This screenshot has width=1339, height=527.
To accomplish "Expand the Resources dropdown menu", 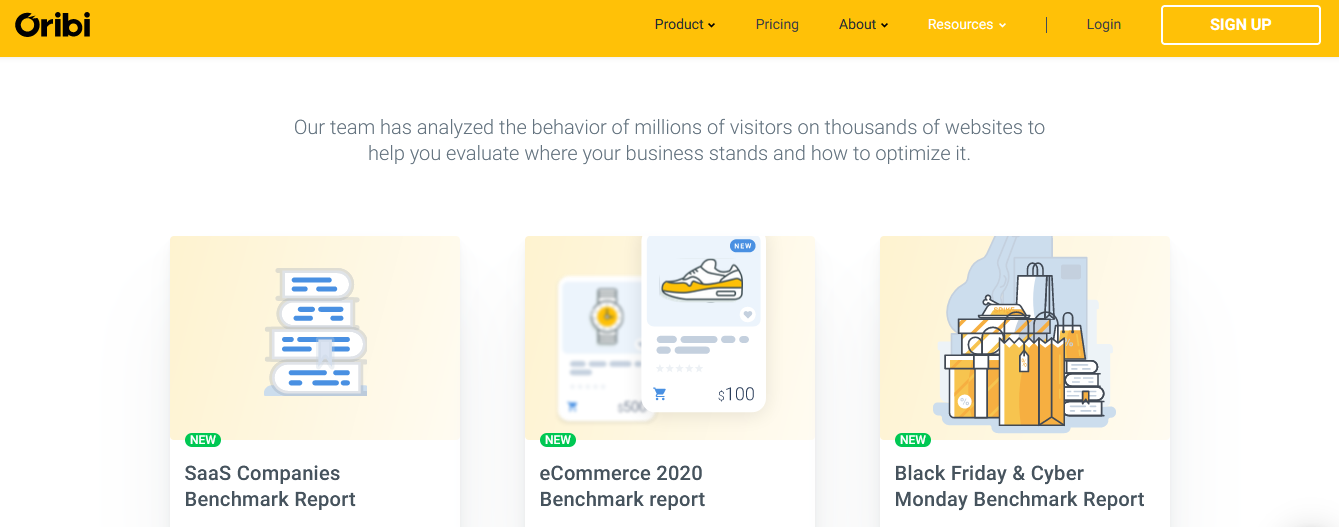I will [x=966, y=24].
